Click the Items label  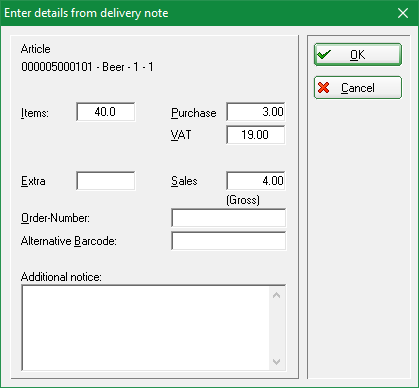[x=35, y=113]
